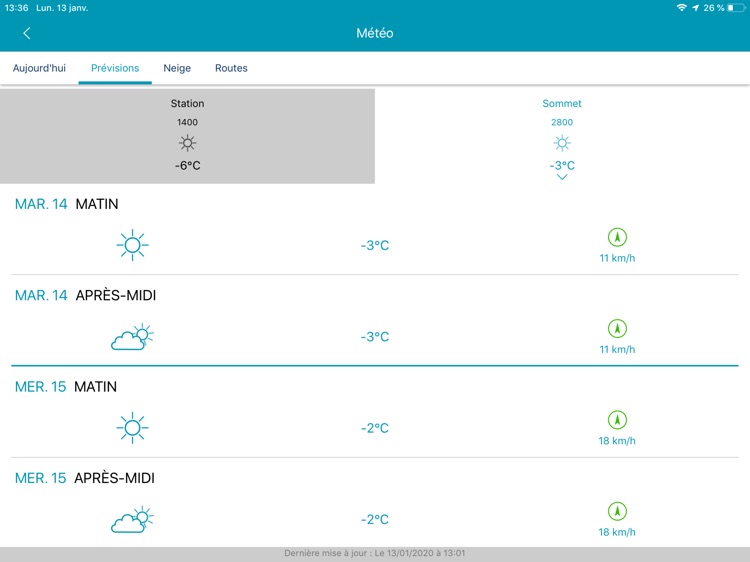Click wind compass icon for MAR. 14 APRÈS-MIDI

click(x=617, y=329)
